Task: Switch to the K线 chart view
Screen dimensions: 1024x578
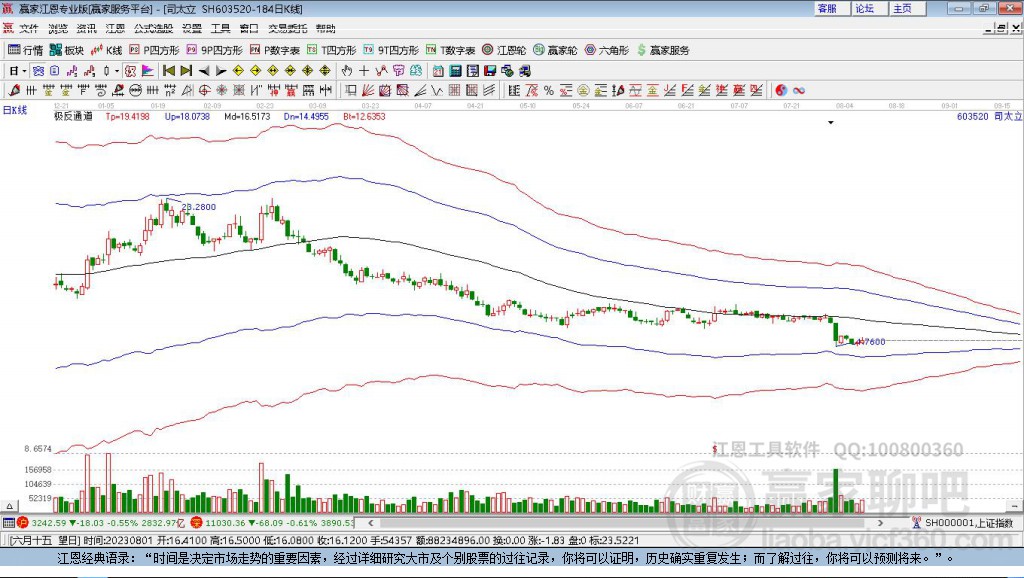Action: (106, 50)
